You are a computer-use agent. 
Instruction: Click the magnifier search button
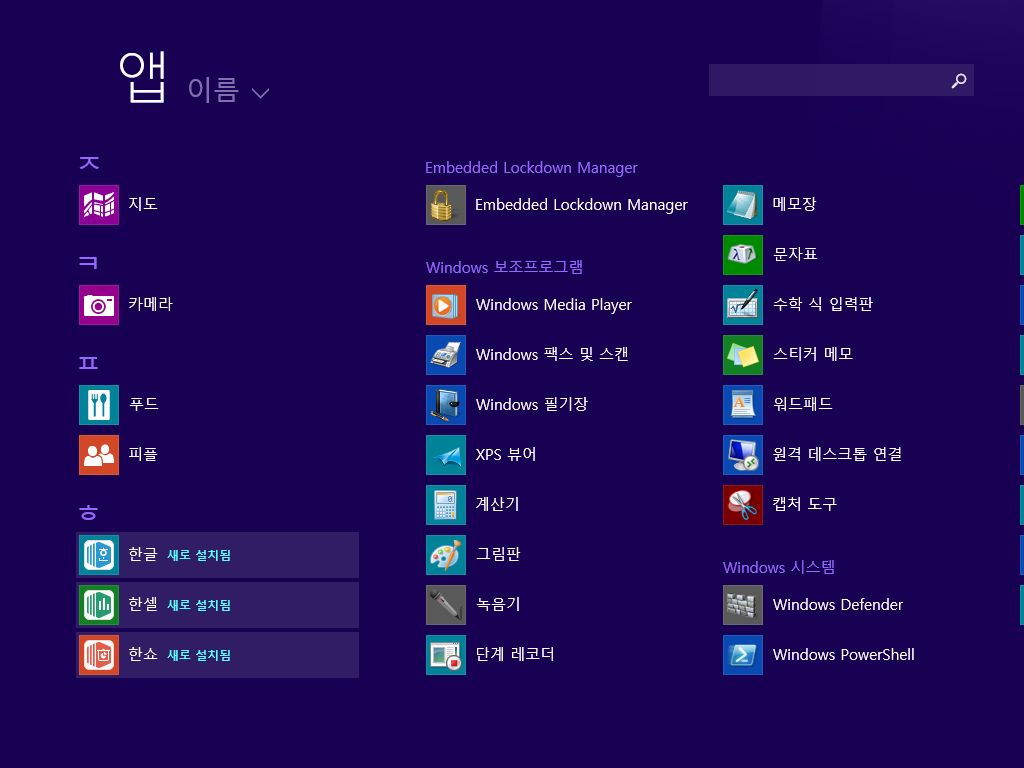(959, 80)
